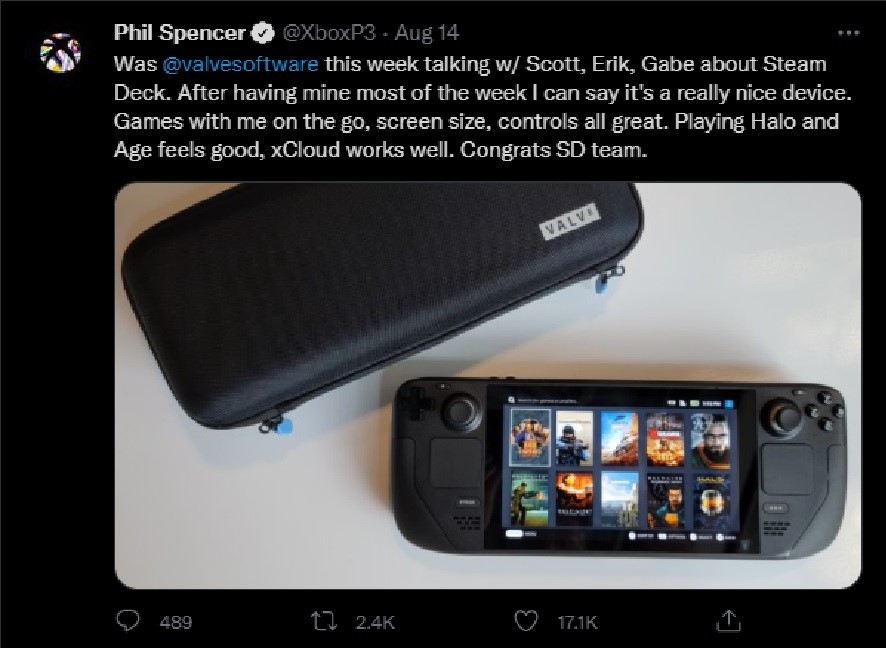Viewport: 886px width, 648px height.
Task: Open the @XboxP3 handle link
Action: coord(328,33)
